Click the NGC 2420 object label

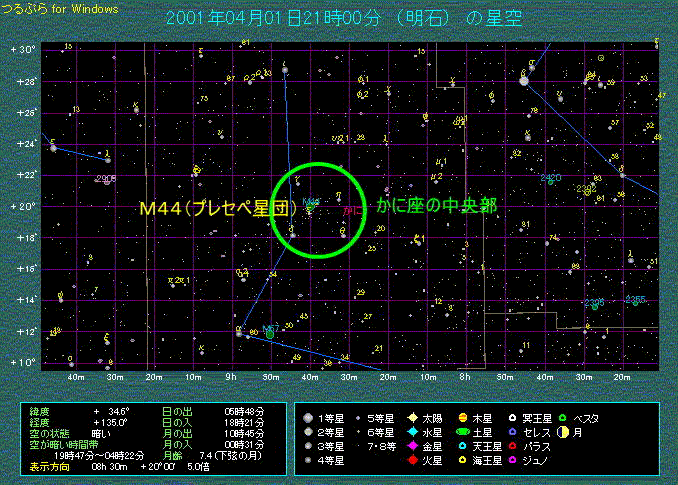[x=550, y=178]
